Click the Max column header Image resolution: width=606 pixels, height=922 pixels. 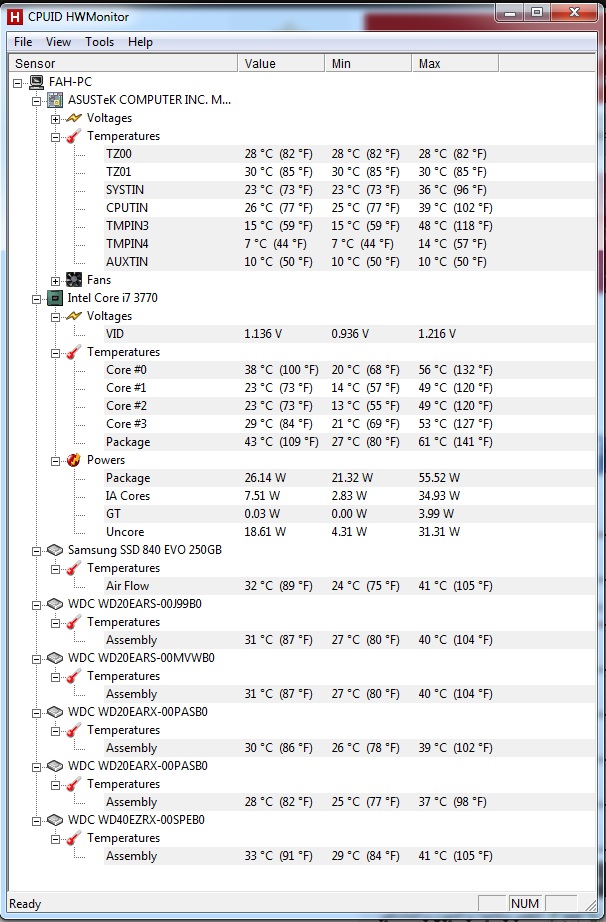point(455,64)
